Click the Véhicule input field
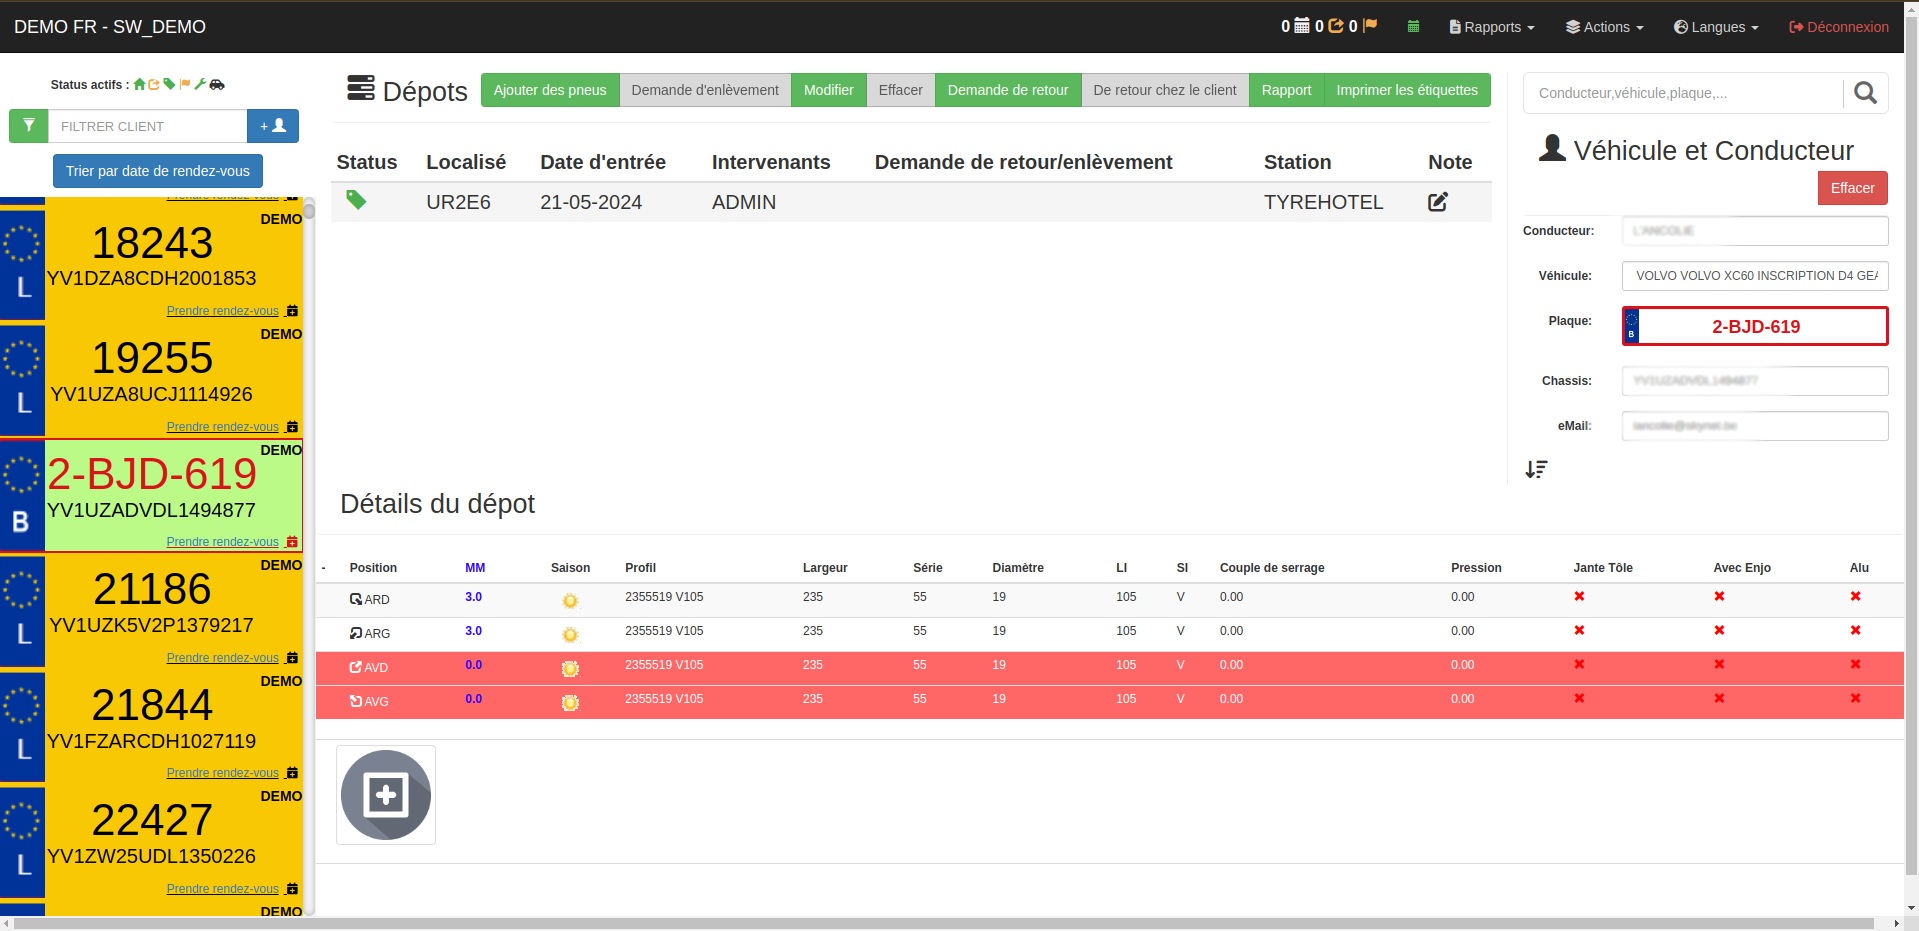 (1755, 276)
